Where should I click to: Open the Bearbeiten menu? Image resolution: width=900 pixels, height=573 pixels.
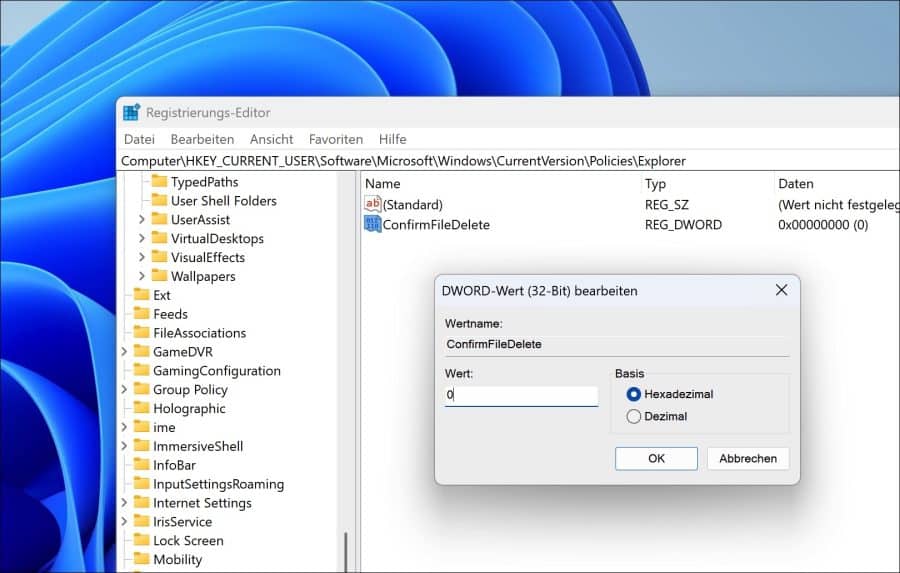pyautogui.click(x=202, y=139)
